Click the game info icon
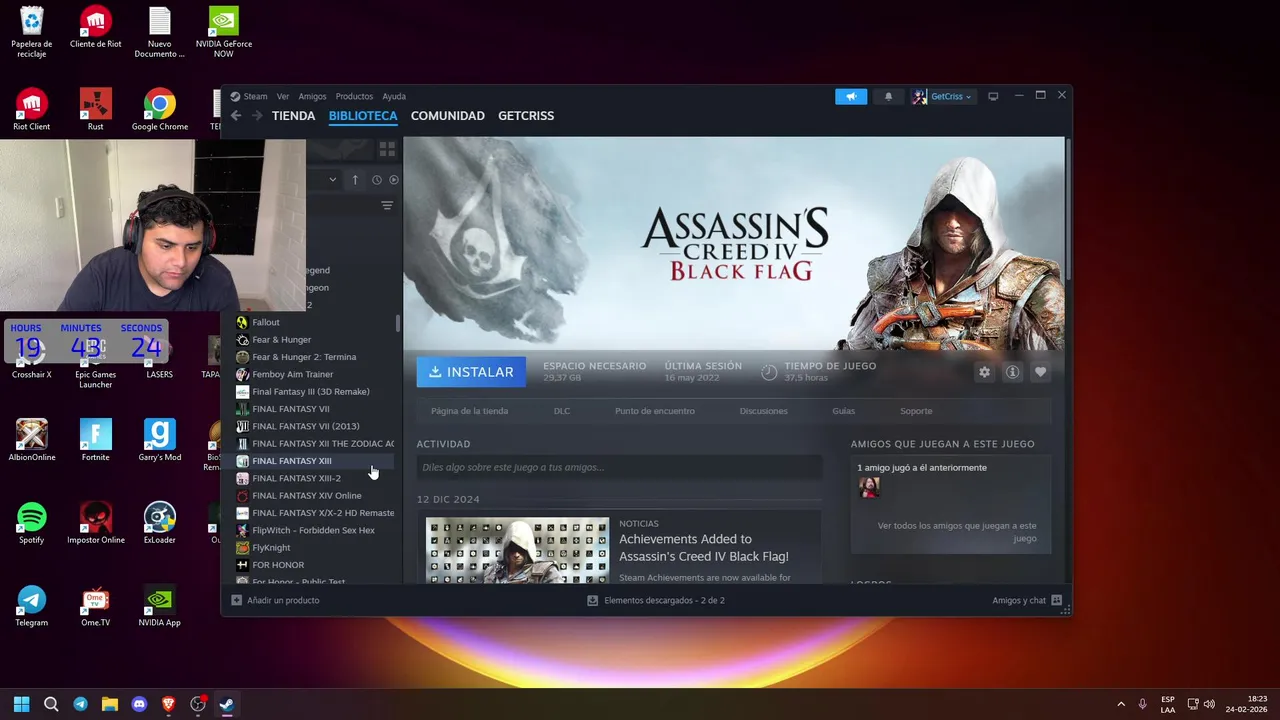The height and width of the screenshot is (720, 1280). coord(1012,372)
